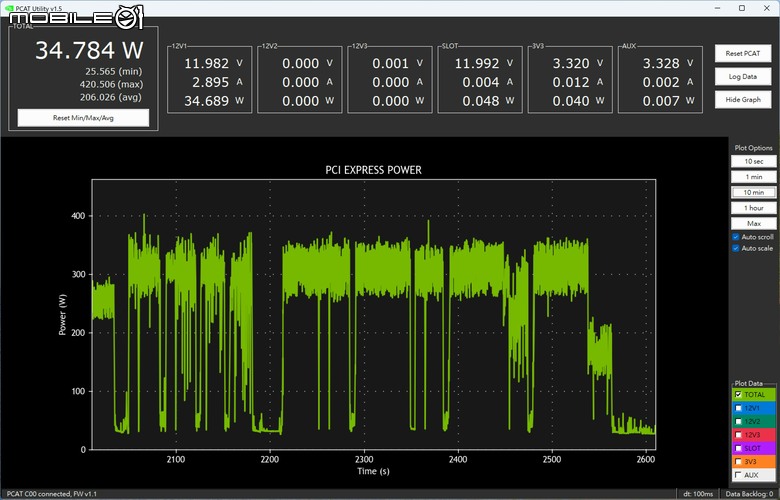Uncheck TOTAL in Plot Data
The height and width of the screenshot is (500, 780).
pos(738,395)
